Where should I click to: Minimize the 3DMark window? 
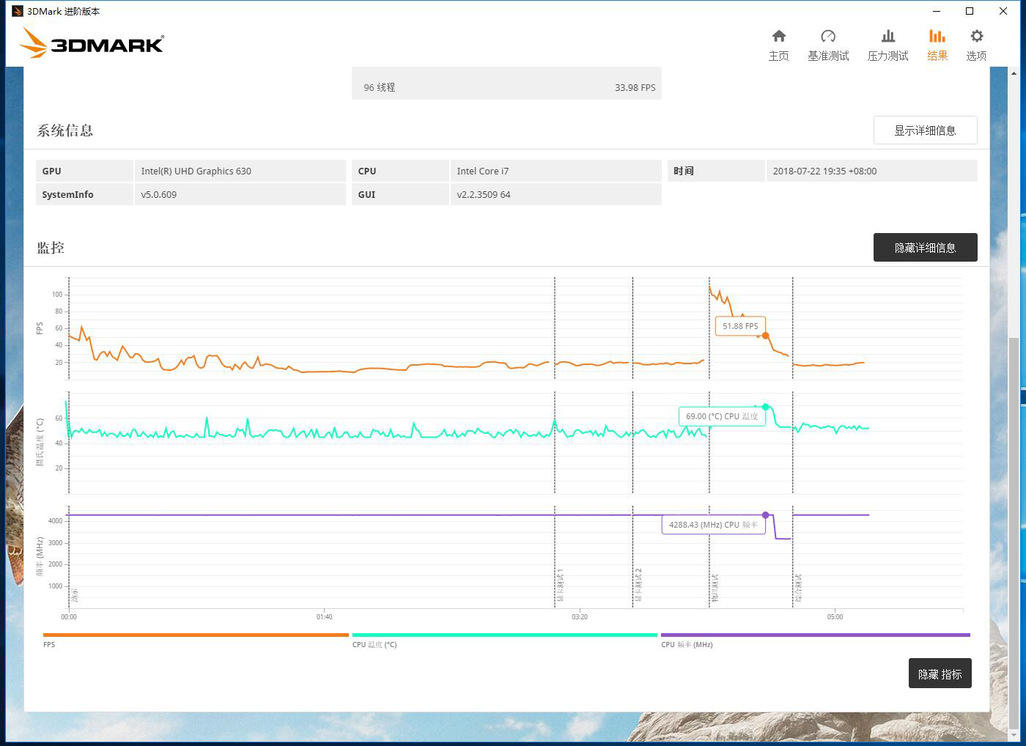[936, 11]
